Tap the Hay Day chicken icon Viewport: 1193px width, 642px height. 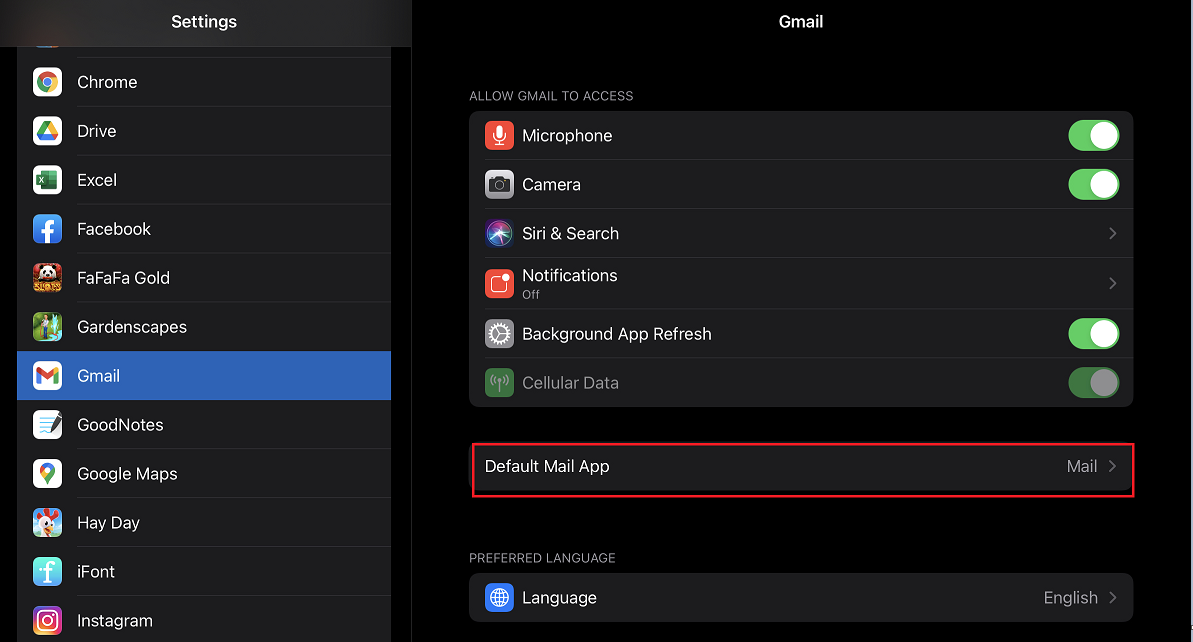click(47, 523)
